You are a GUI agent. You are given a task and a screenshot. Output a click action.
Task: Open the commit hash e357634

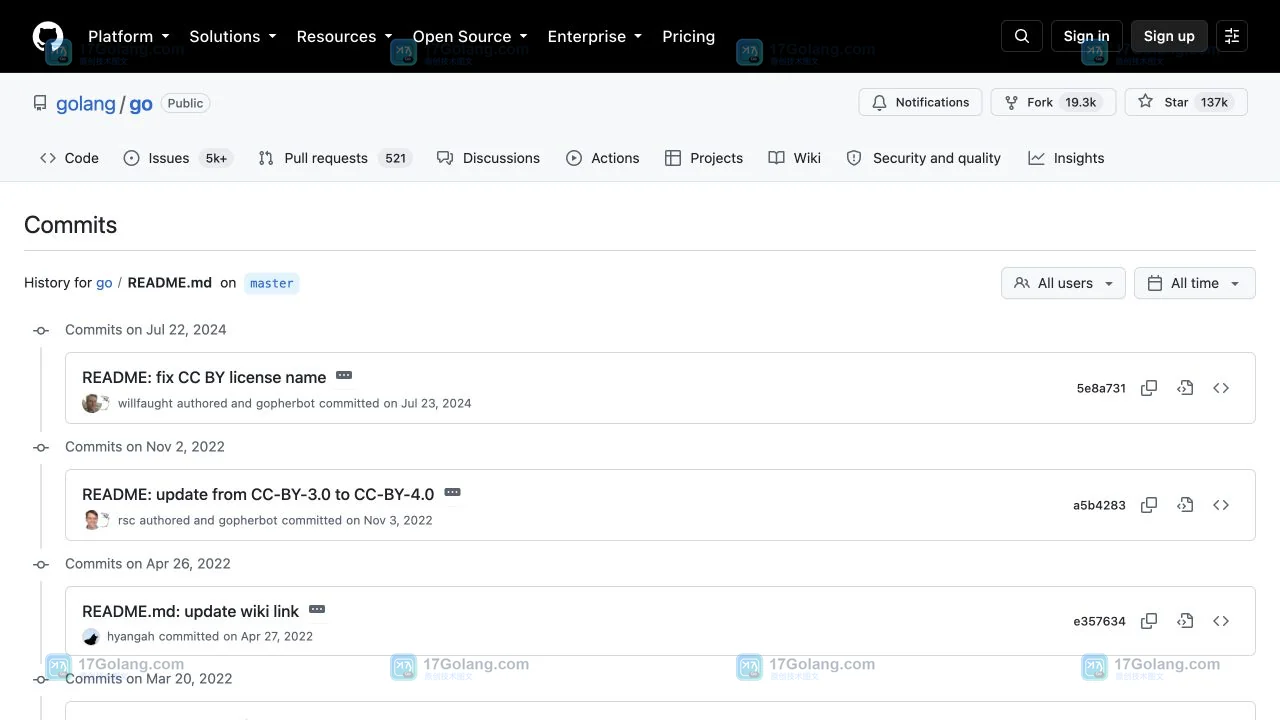[1099, 621]
